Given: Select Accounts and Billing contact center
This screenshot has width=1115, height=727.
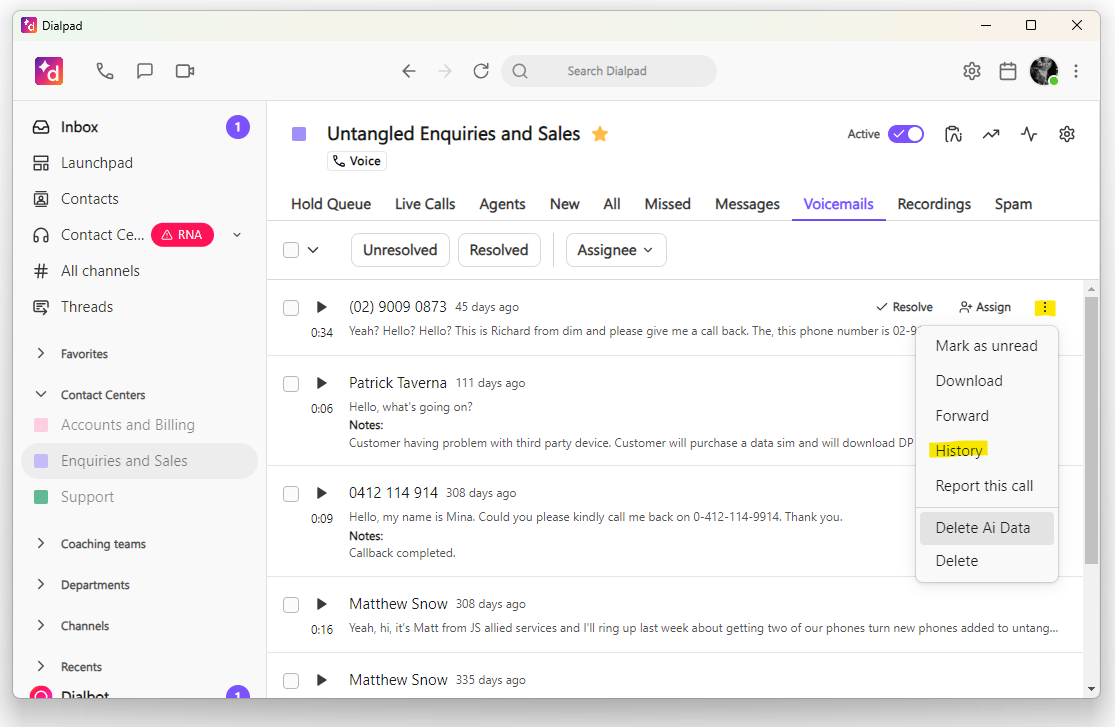Looking at the screenshot, I should tap(141, 425).
